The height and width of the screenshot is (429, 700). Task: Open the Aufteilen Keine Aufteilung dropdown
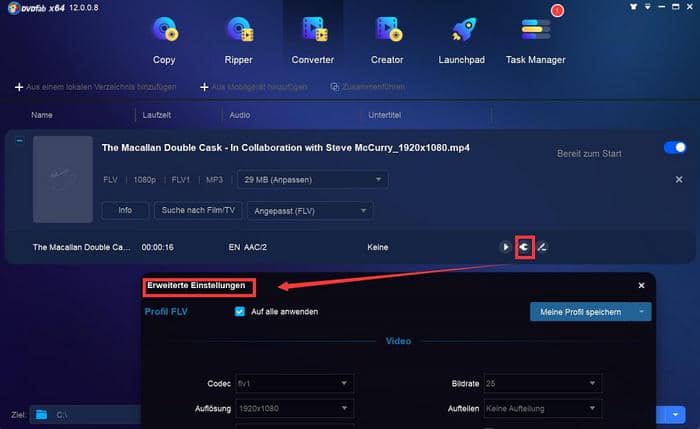(542, 408)
